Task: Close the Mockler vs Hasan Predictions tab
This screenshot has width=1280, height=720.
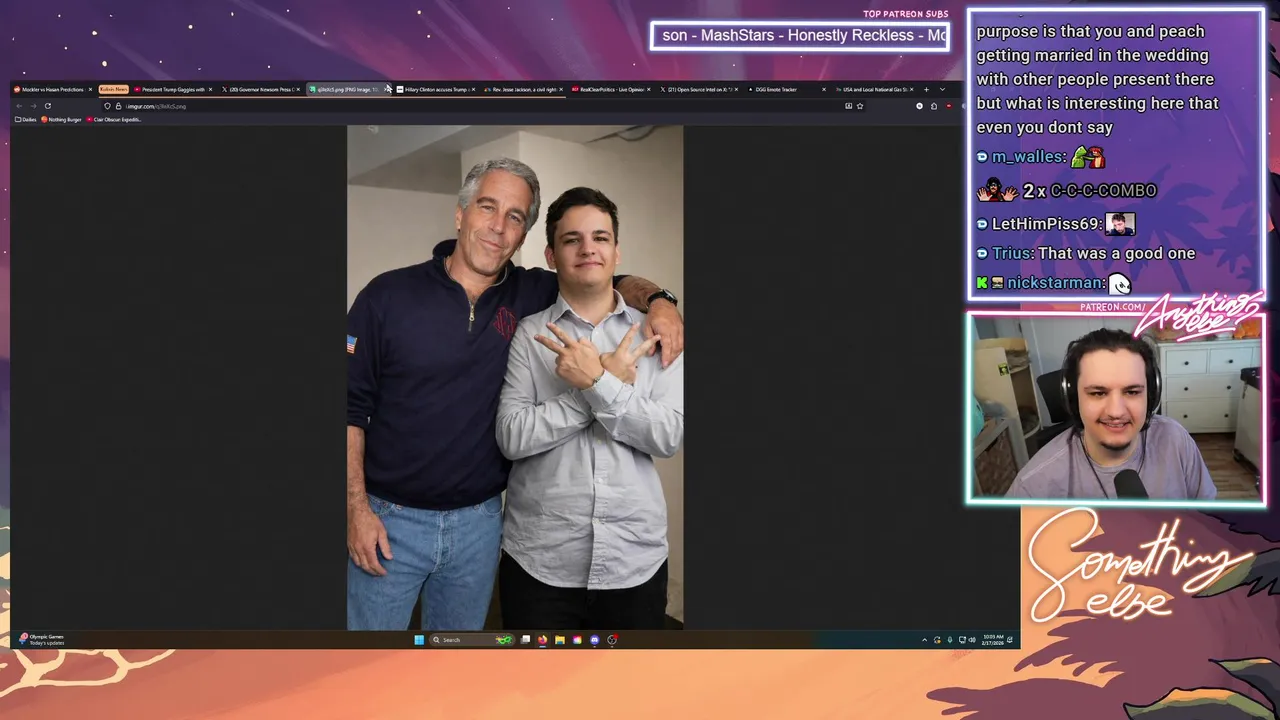Action: tap(90, 89)
